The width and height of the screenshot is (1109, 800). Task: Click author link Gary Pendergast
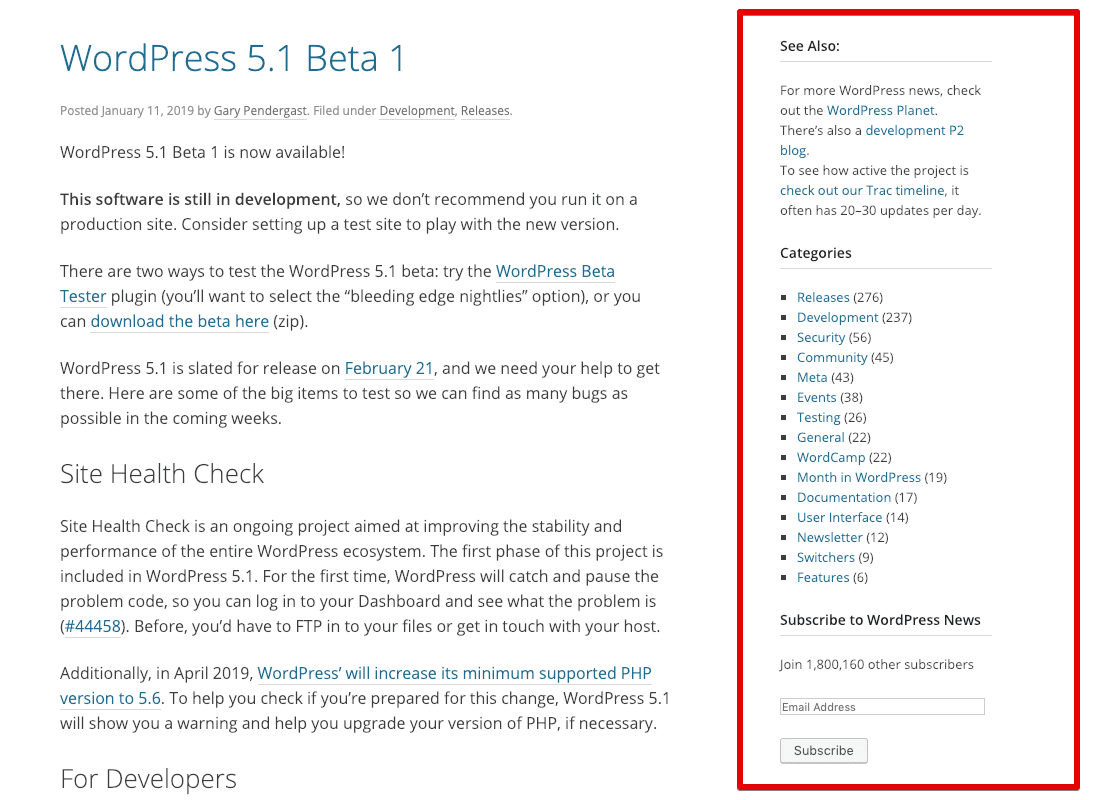(x=260, y=111)
